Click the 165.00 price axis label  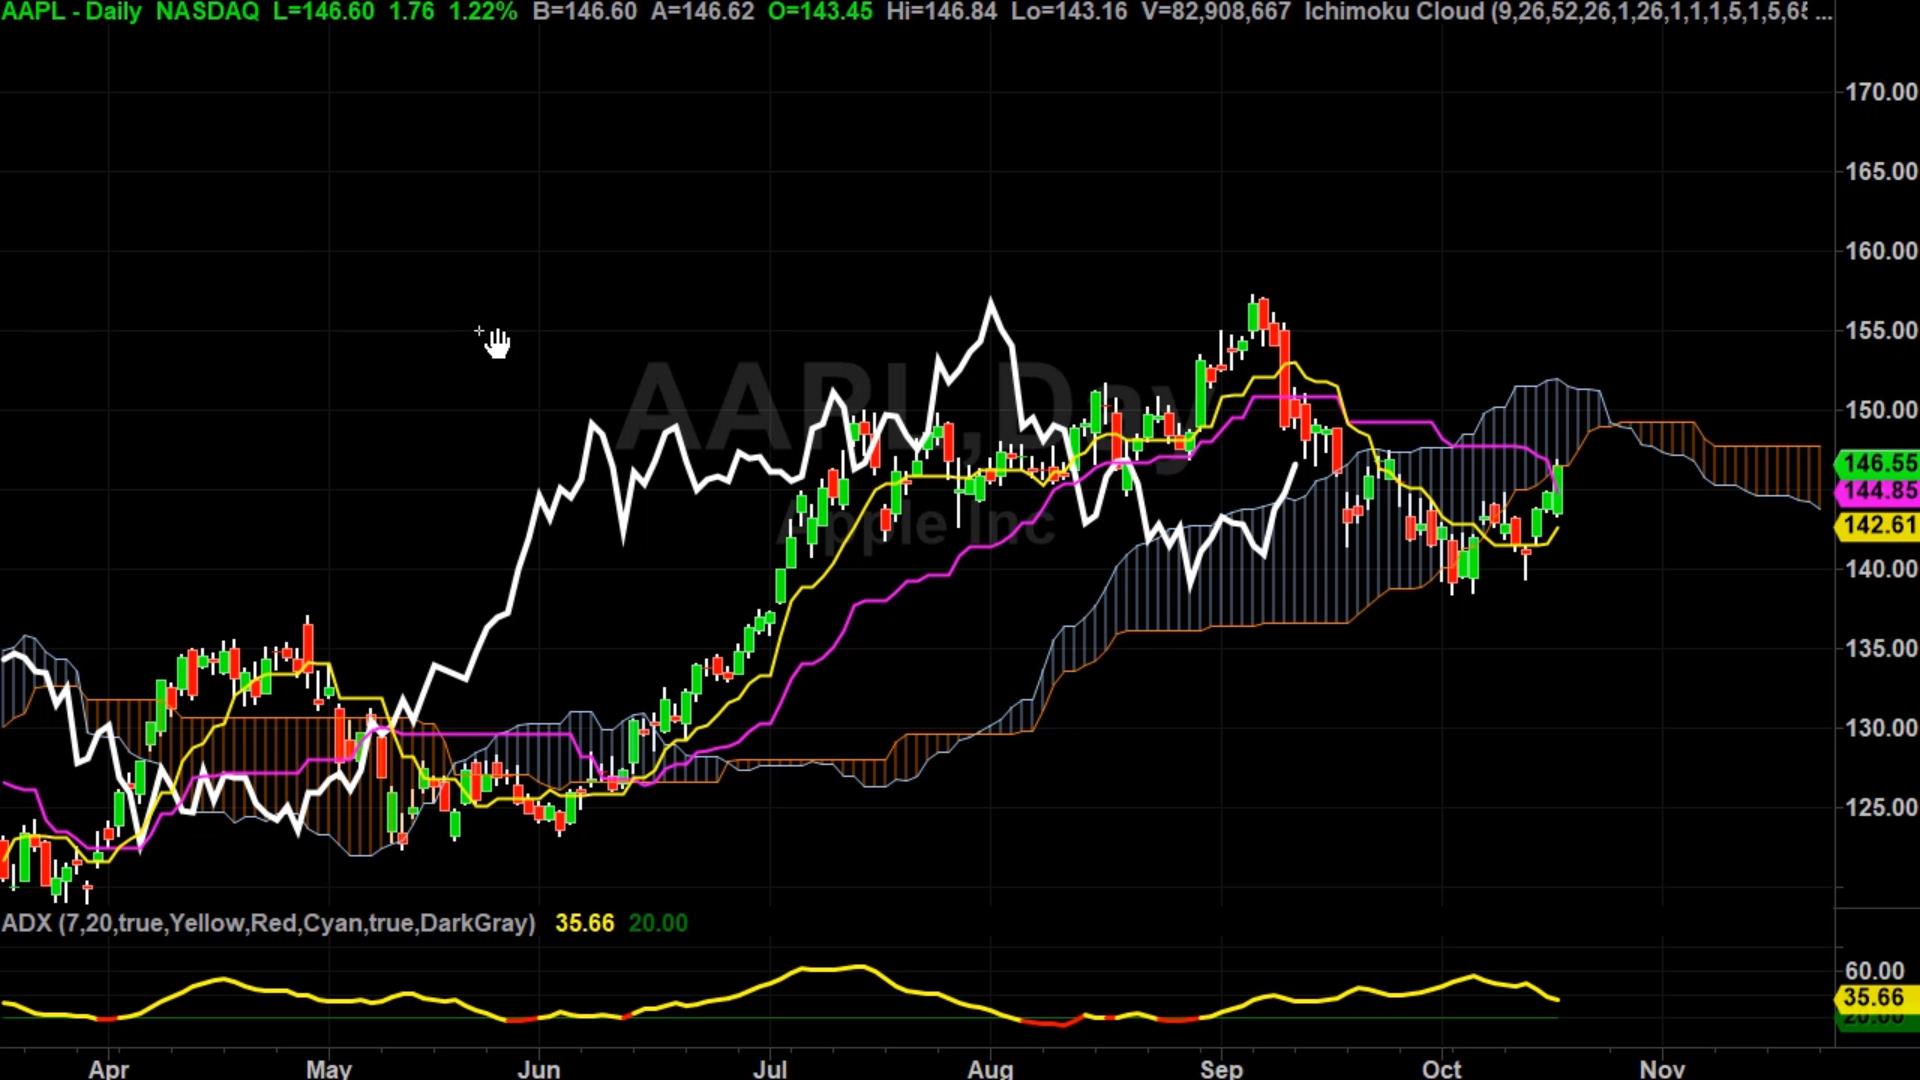1881,171
